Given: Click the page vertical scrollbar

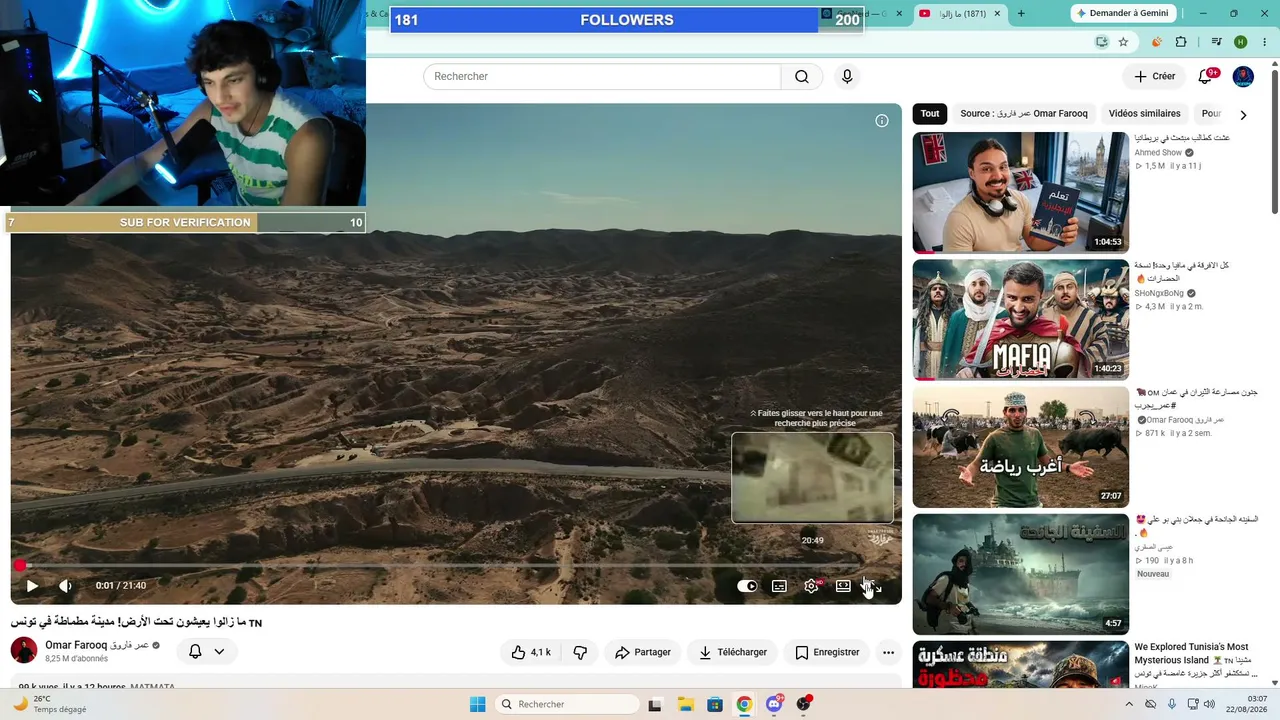Looking at the screenshot, I should 1275,140.
